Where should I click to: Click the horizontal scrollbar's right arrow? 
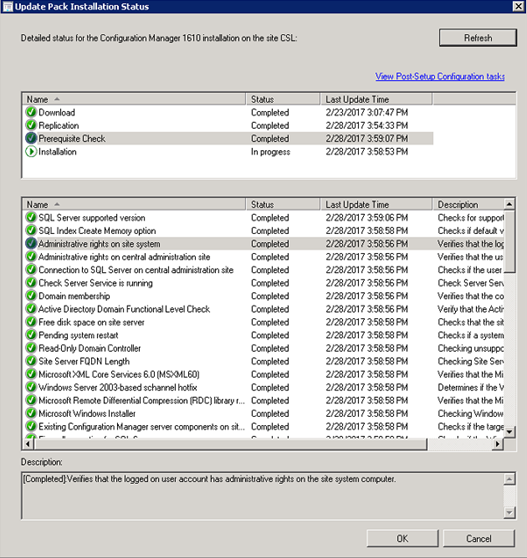coord(497,444)
